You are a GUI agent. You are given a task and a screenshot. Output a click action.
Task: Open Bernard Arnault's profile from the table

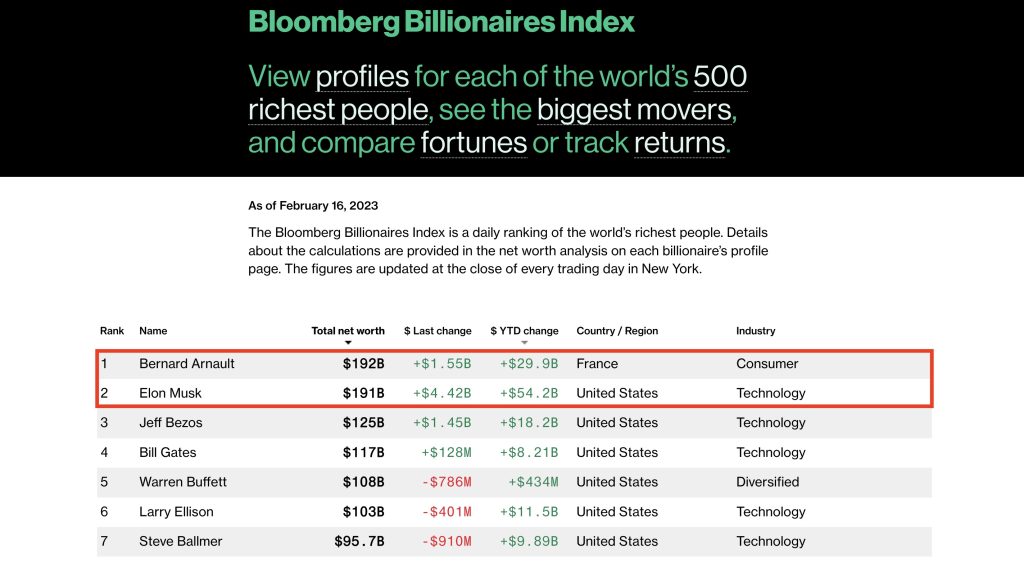187,364
